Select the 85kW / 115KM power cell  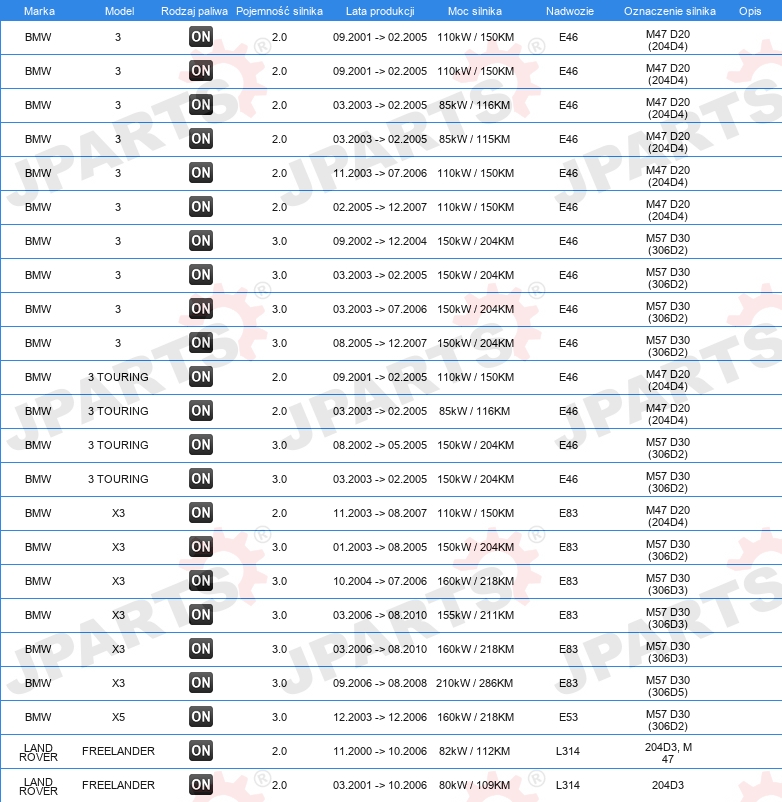tap(475, 139)
